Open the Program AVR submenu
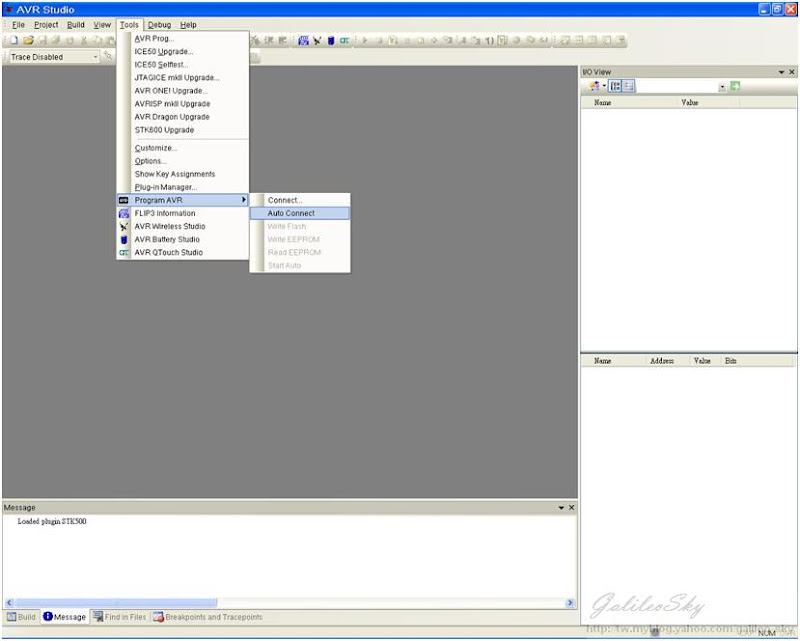The height and width of the screenshot is (641, 800). (x=183, y=200)
